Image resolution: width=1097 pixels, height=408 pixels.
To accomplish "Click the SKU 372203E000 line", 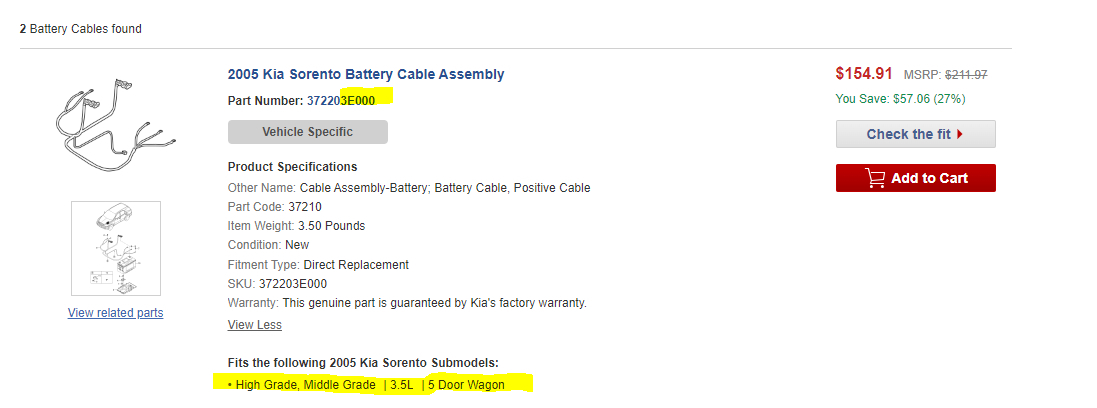I will 277,284.
